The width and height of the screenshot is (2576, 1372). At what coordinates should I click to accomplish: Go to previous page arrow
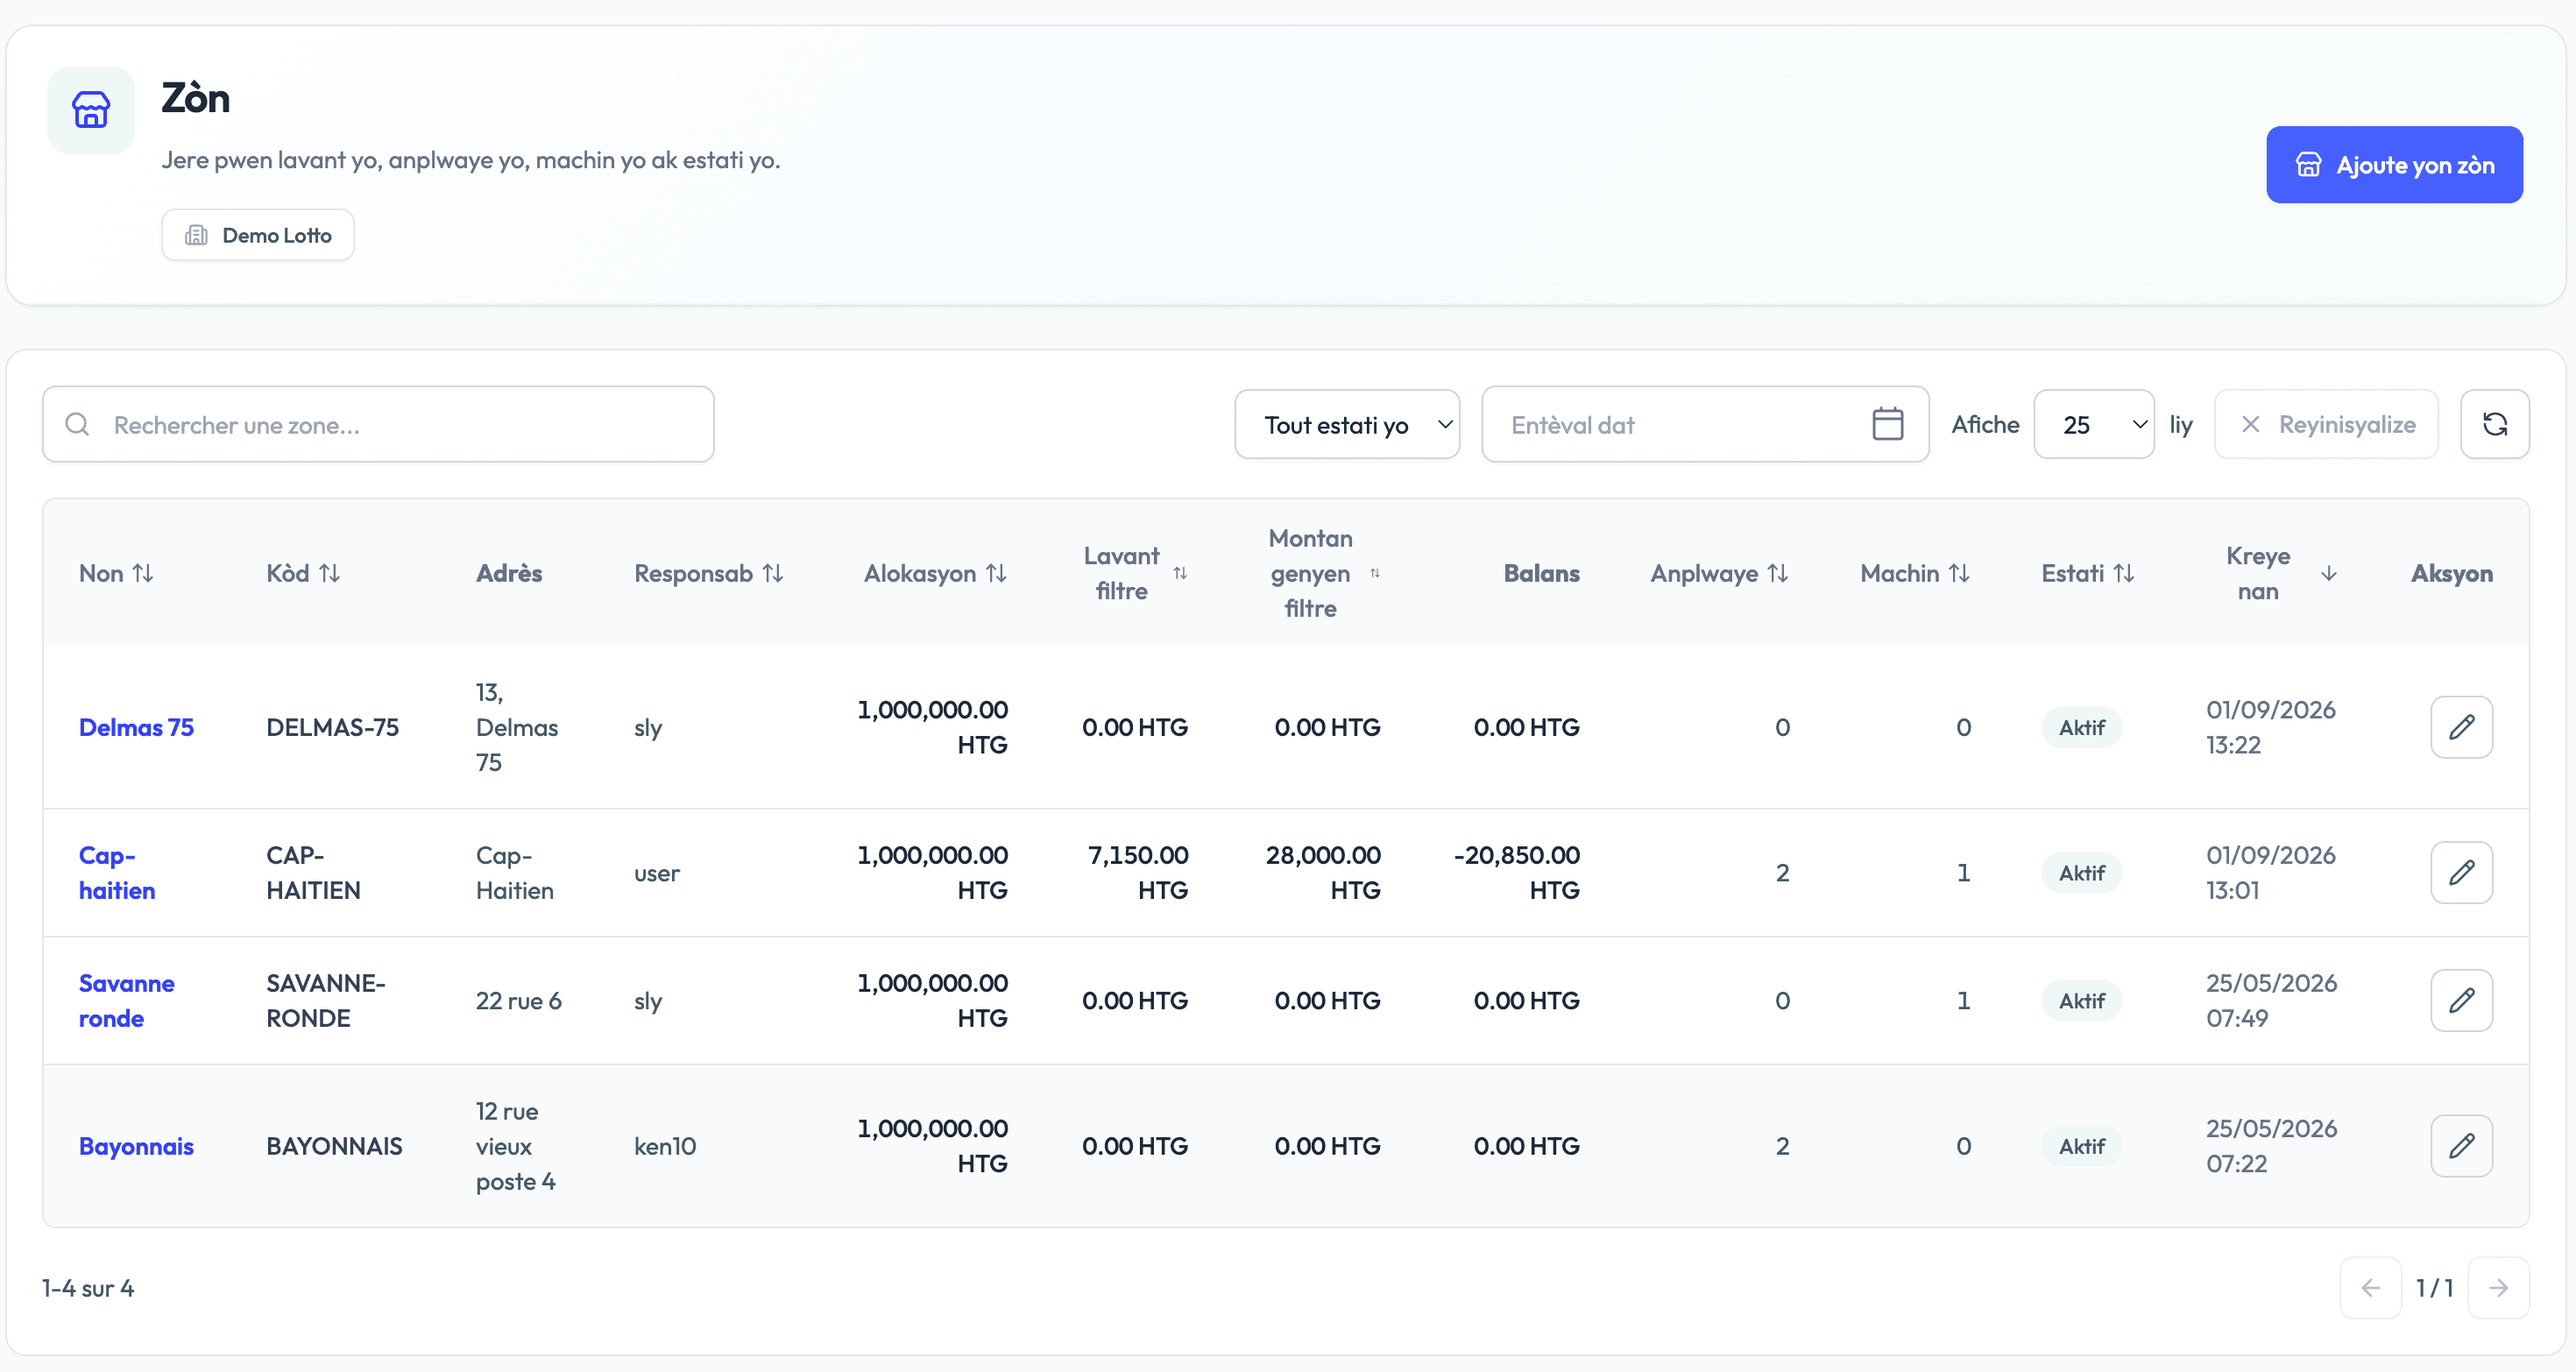point(2370,1288)
